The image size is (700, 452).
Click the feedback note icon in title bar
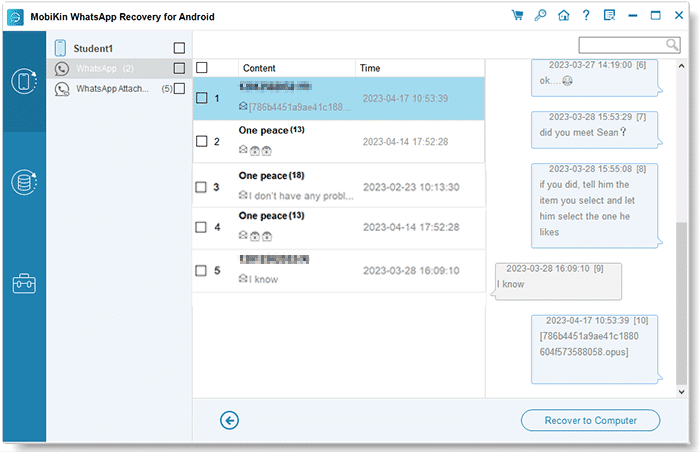pos(609,15)
